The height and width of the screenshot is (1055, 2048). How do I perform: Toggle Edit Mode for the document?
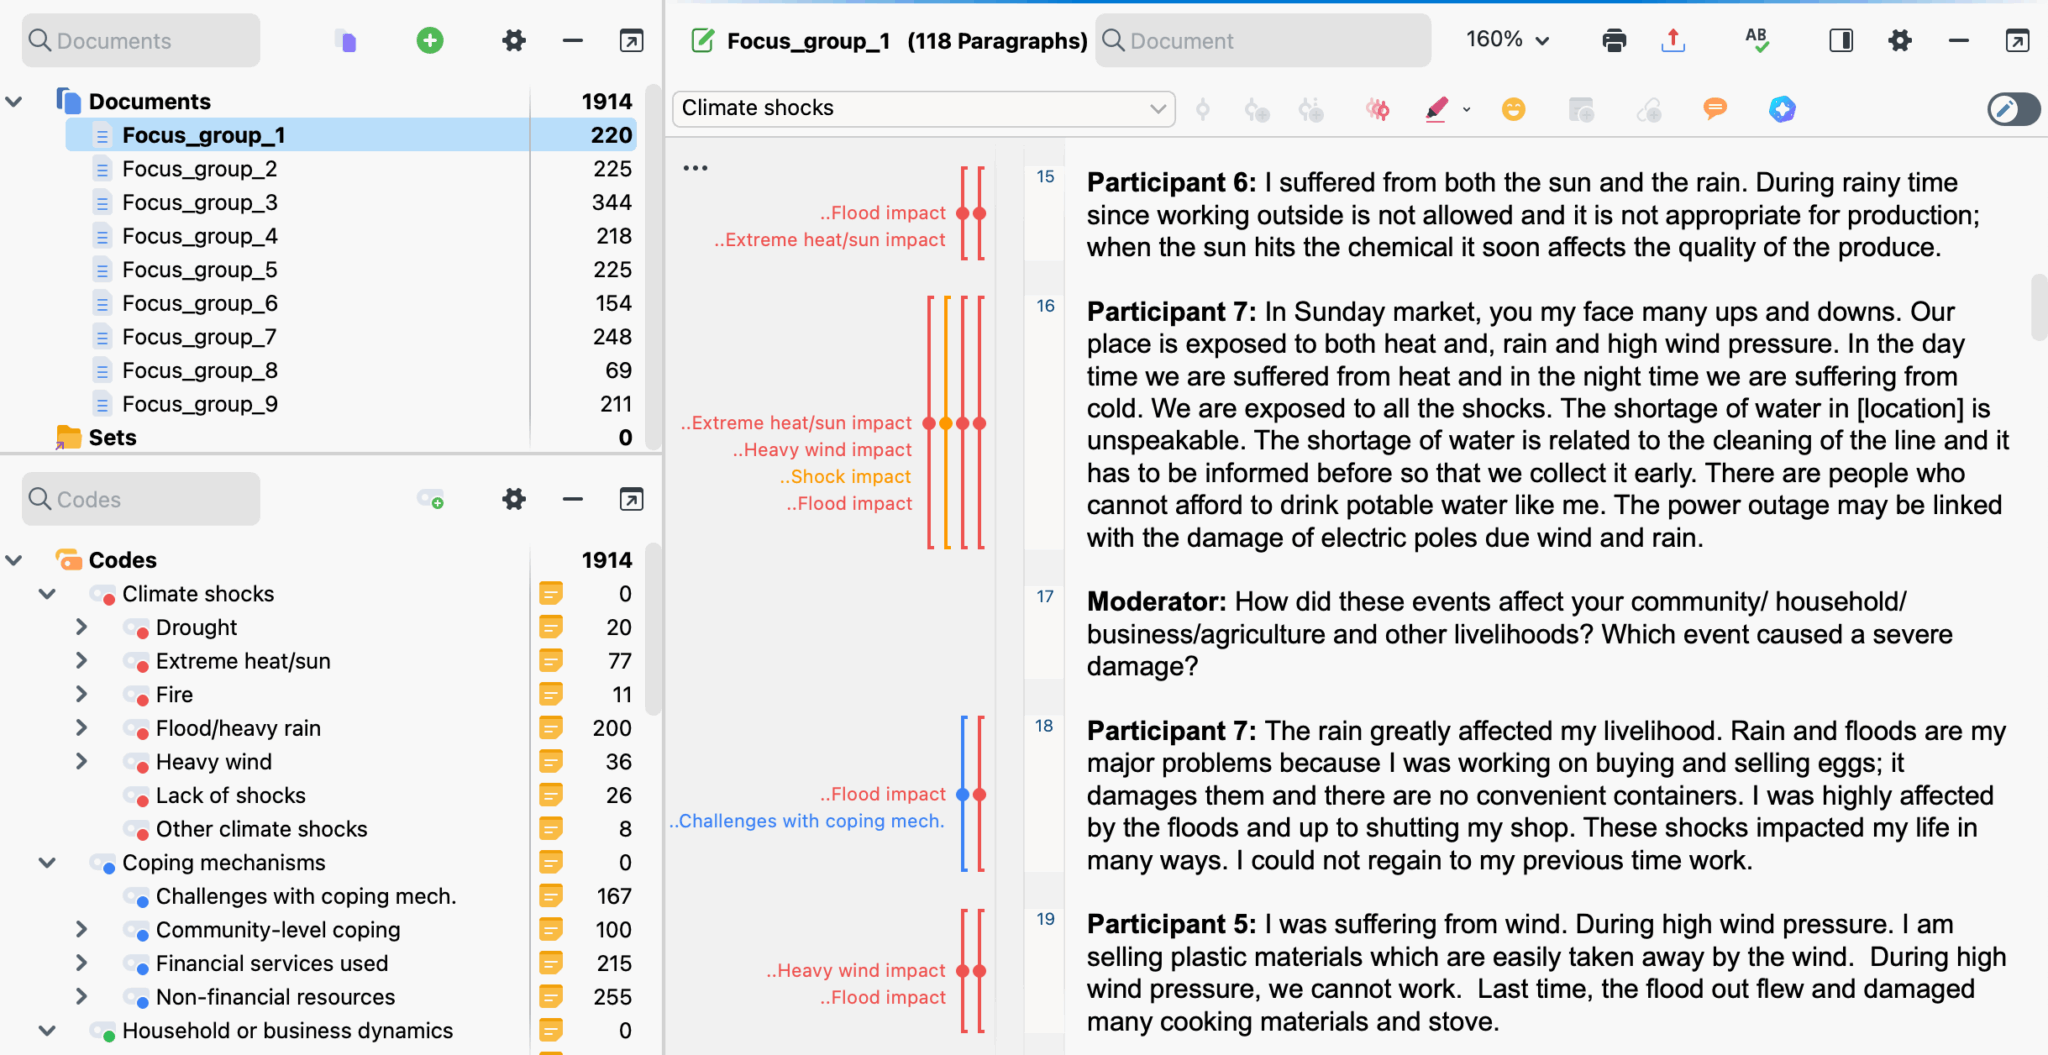(x=2013, y=109)
